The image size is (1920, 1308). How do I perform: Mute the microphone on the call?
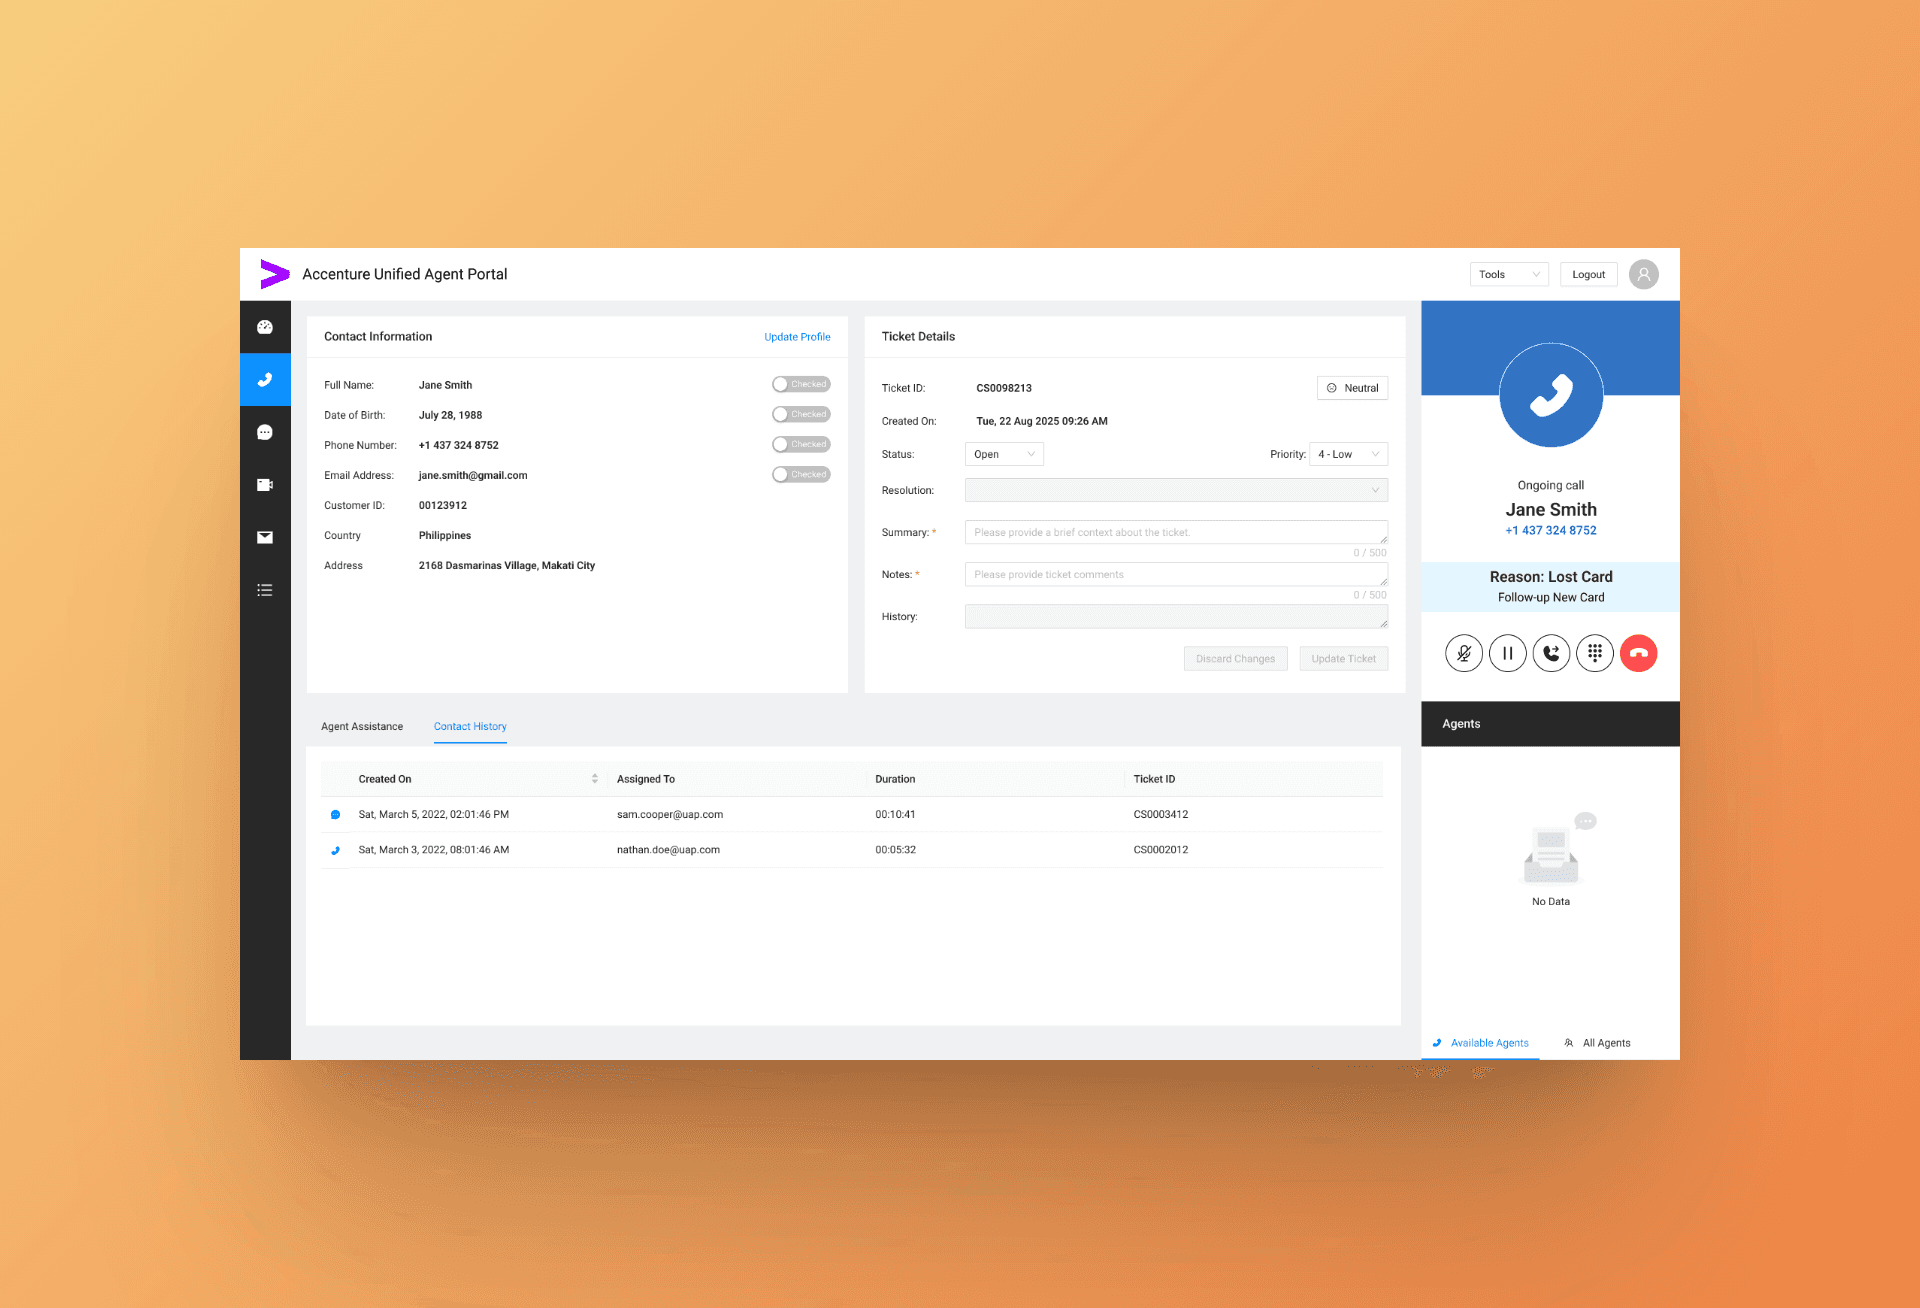(1463, 653)
